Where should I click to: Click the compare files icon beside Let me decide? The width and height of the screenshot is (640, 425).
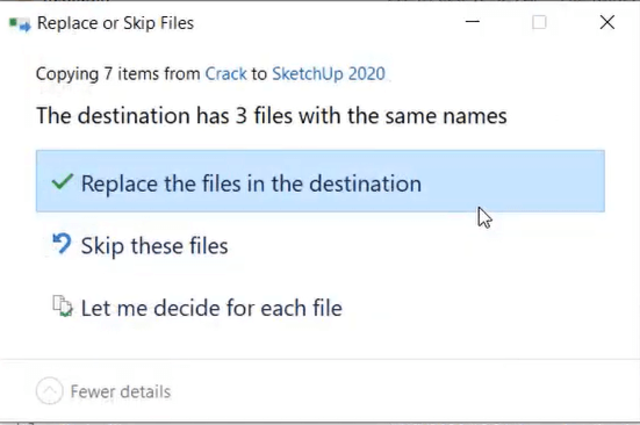pyautogui.click(x=62, y=307)
